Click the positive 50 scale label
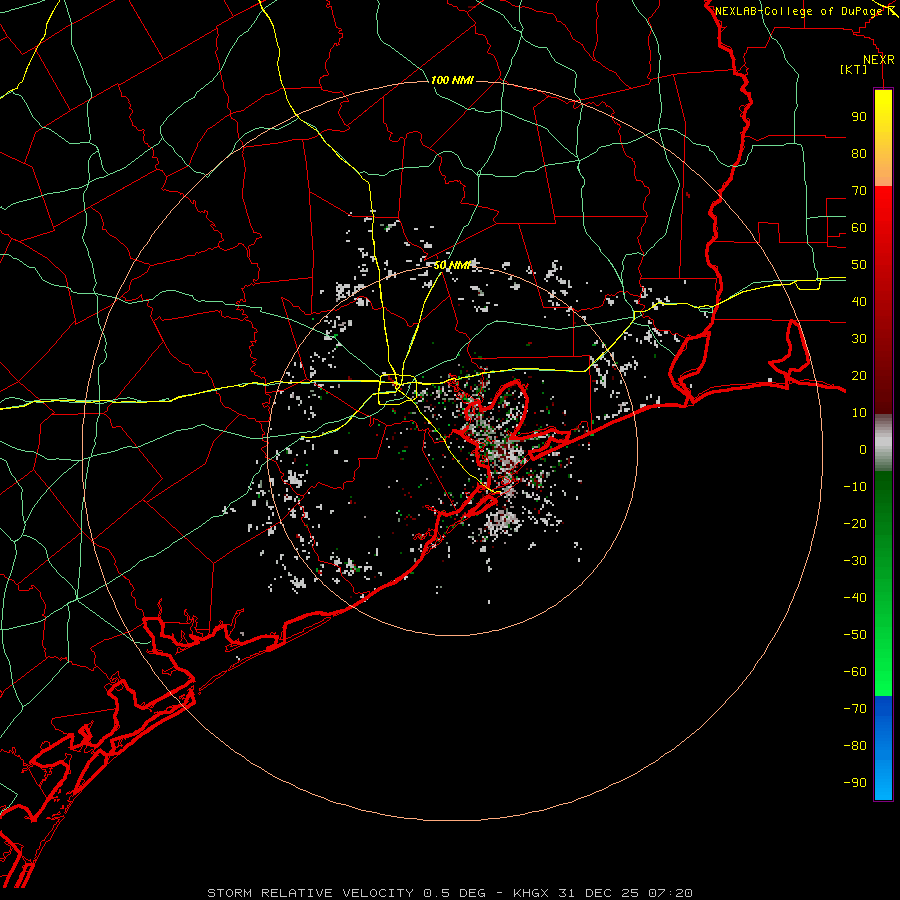The height and width of the screenshot is (900, 900). point(859,265)
